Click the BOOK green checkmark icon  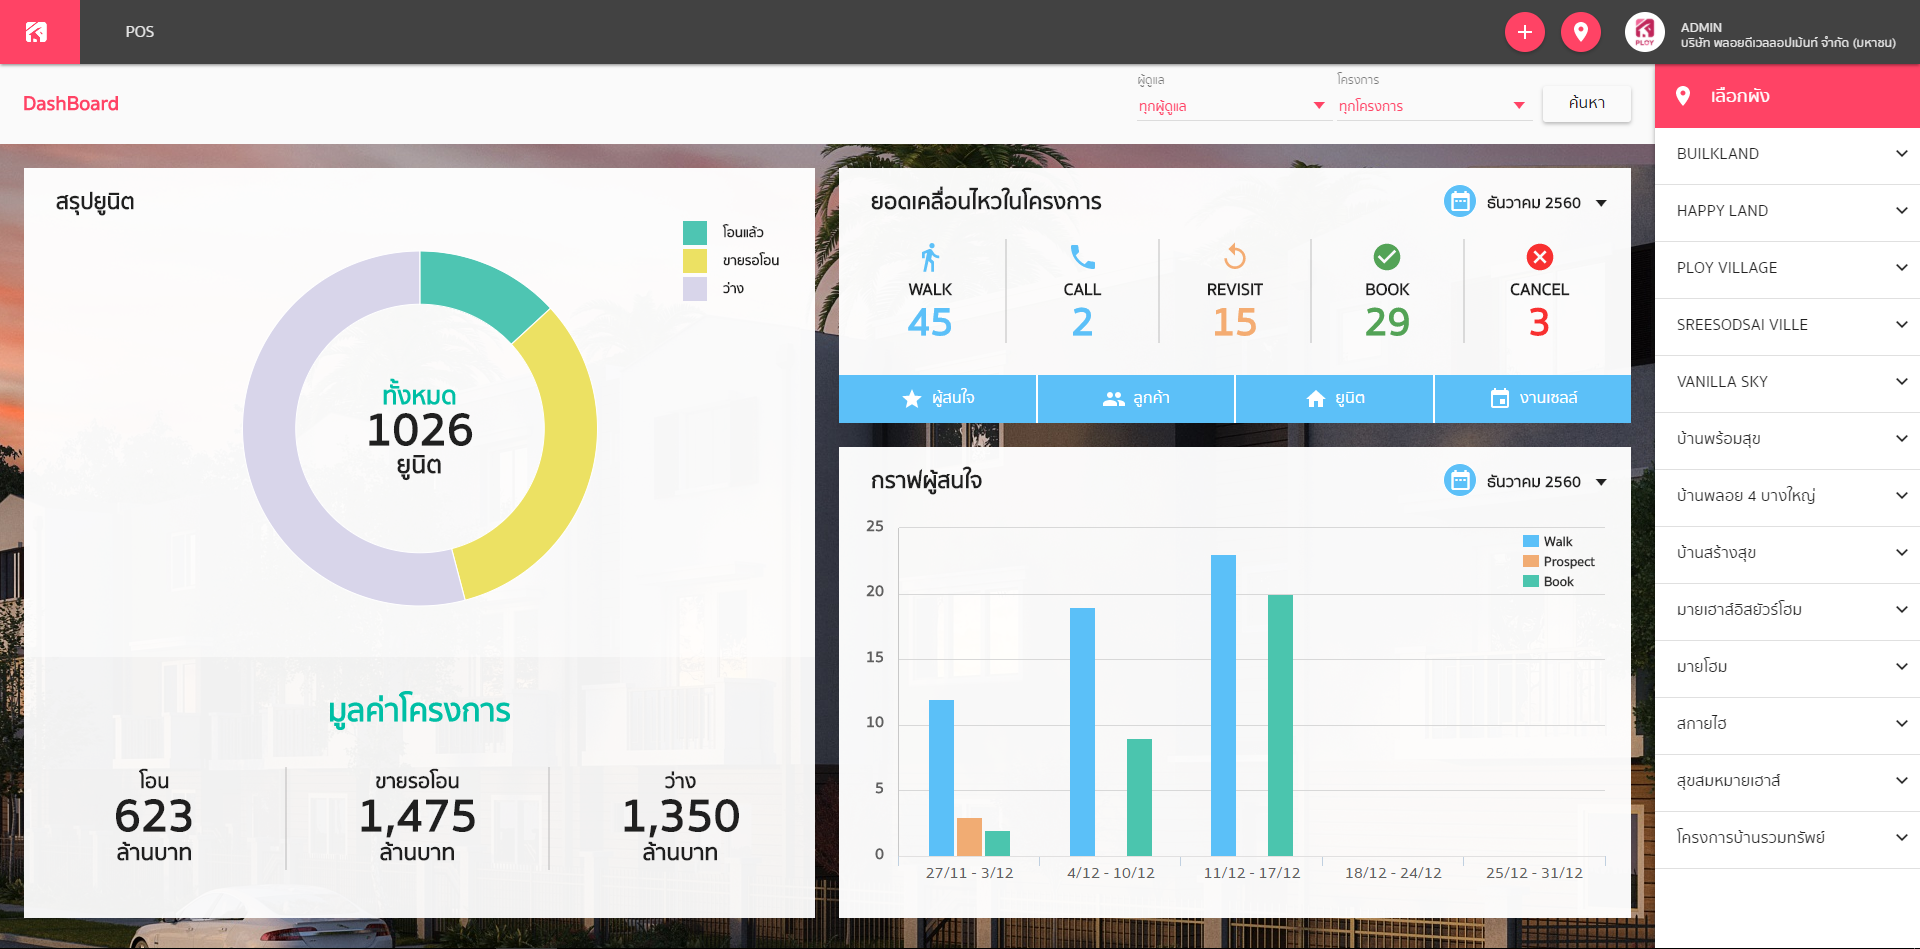1387,258
